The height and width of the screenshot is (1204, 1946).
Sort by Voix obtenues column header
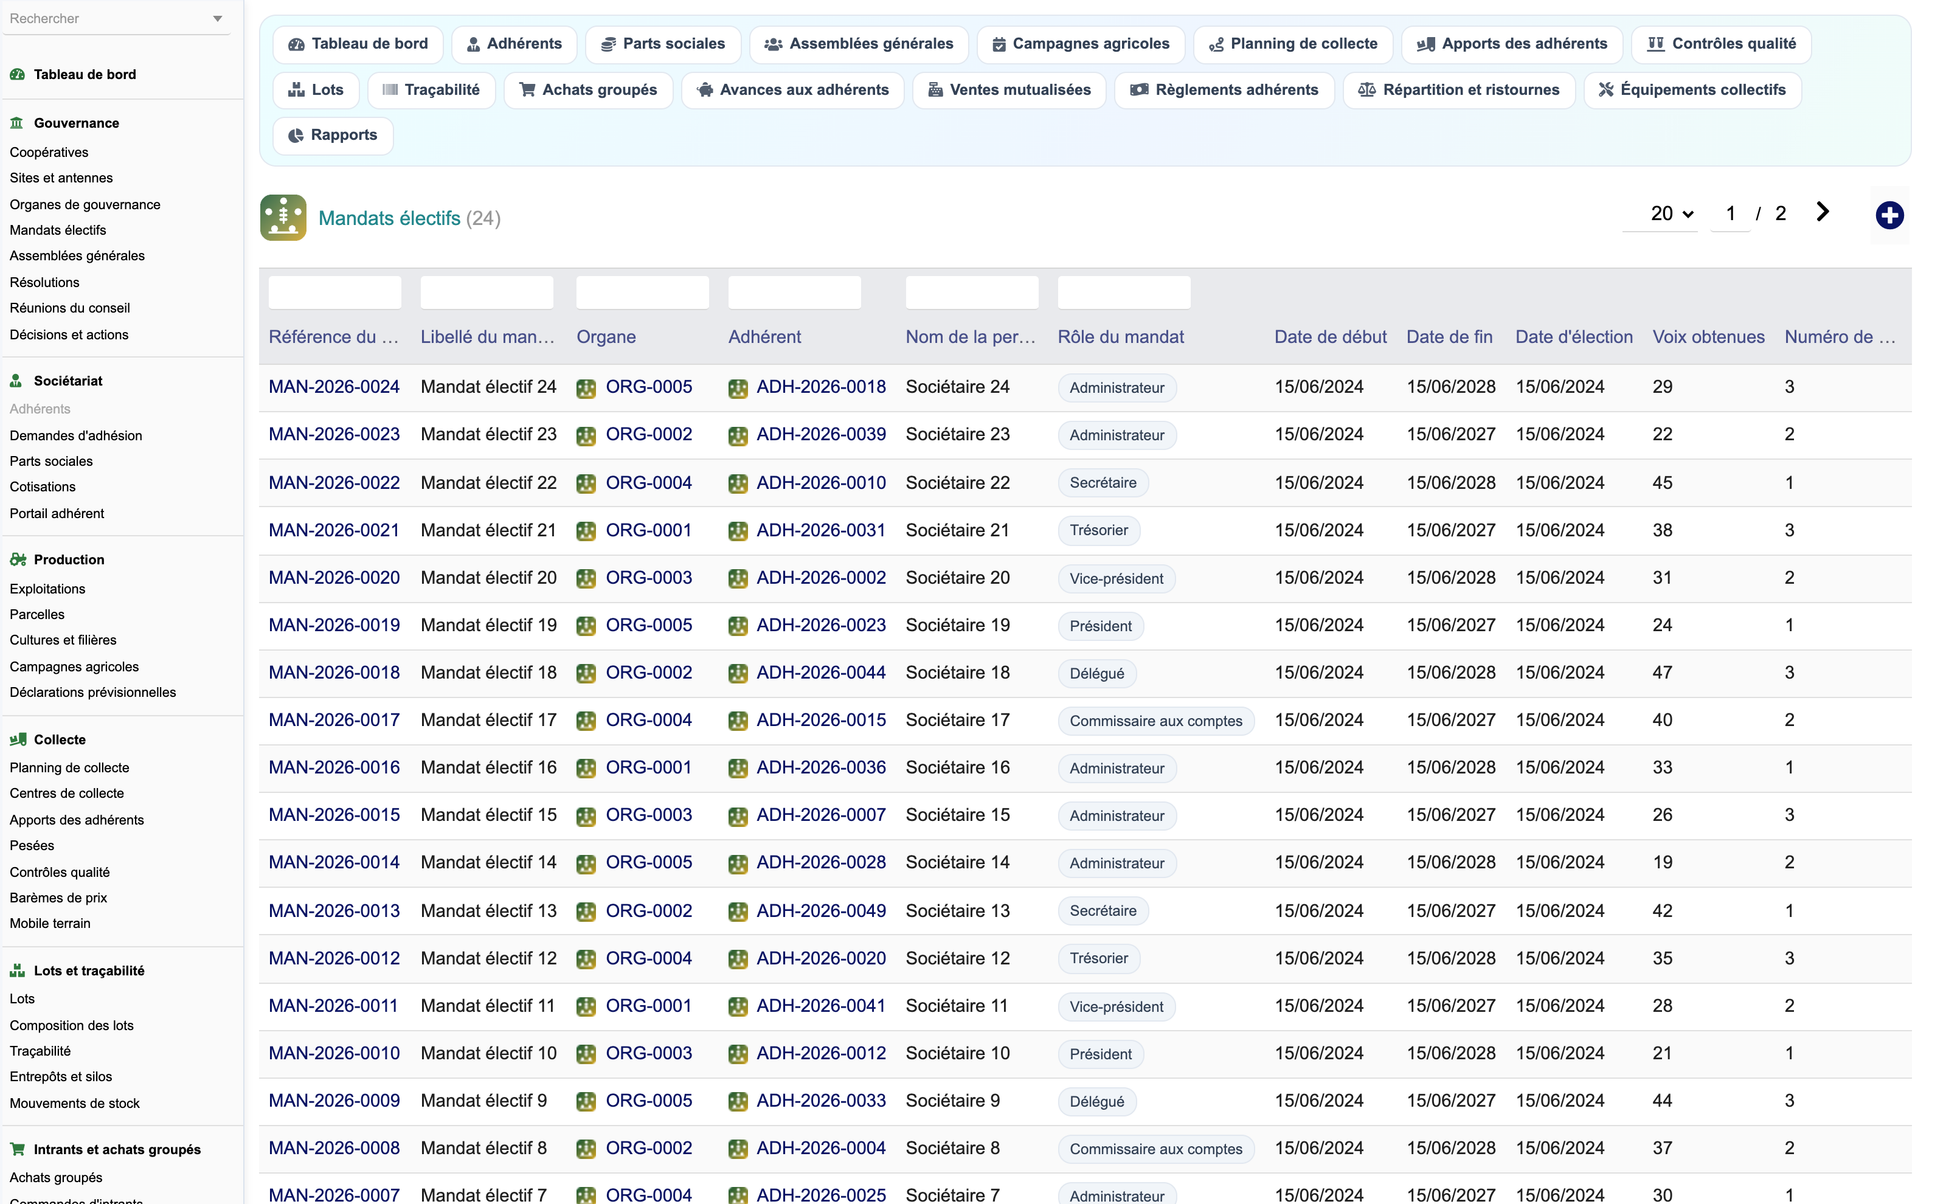[x=1708, y=337]
